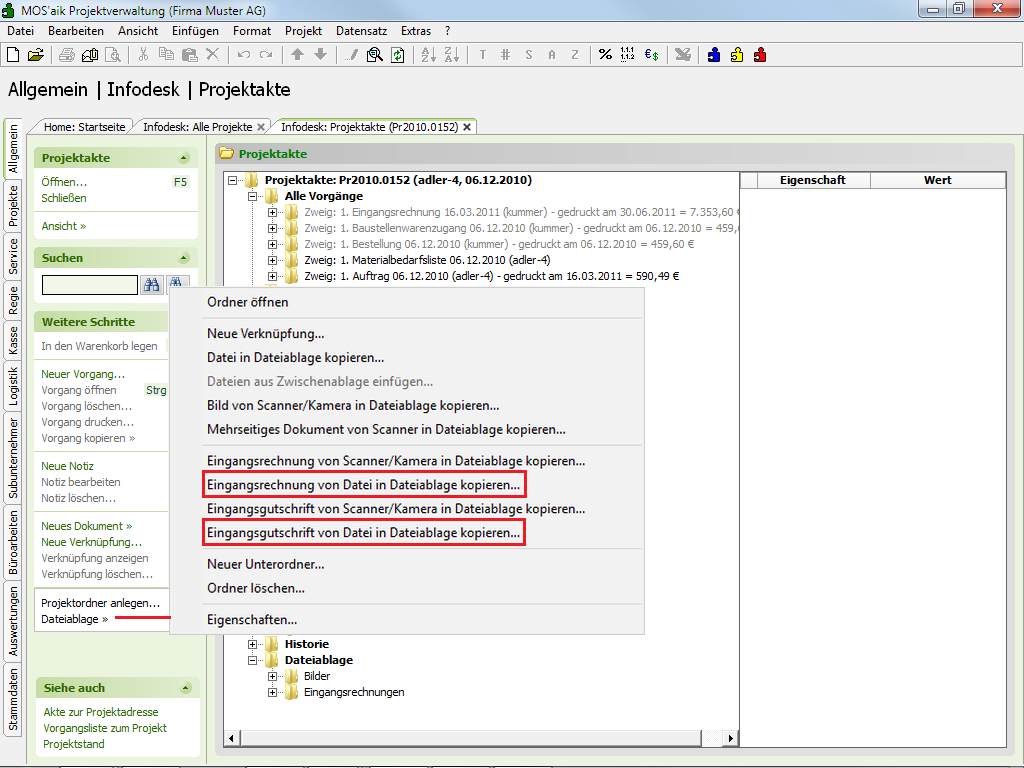Image resolution: width=1024 pixels, height=768 pixels.
Task: Click the percent toolbar icon
Action: 605,55
